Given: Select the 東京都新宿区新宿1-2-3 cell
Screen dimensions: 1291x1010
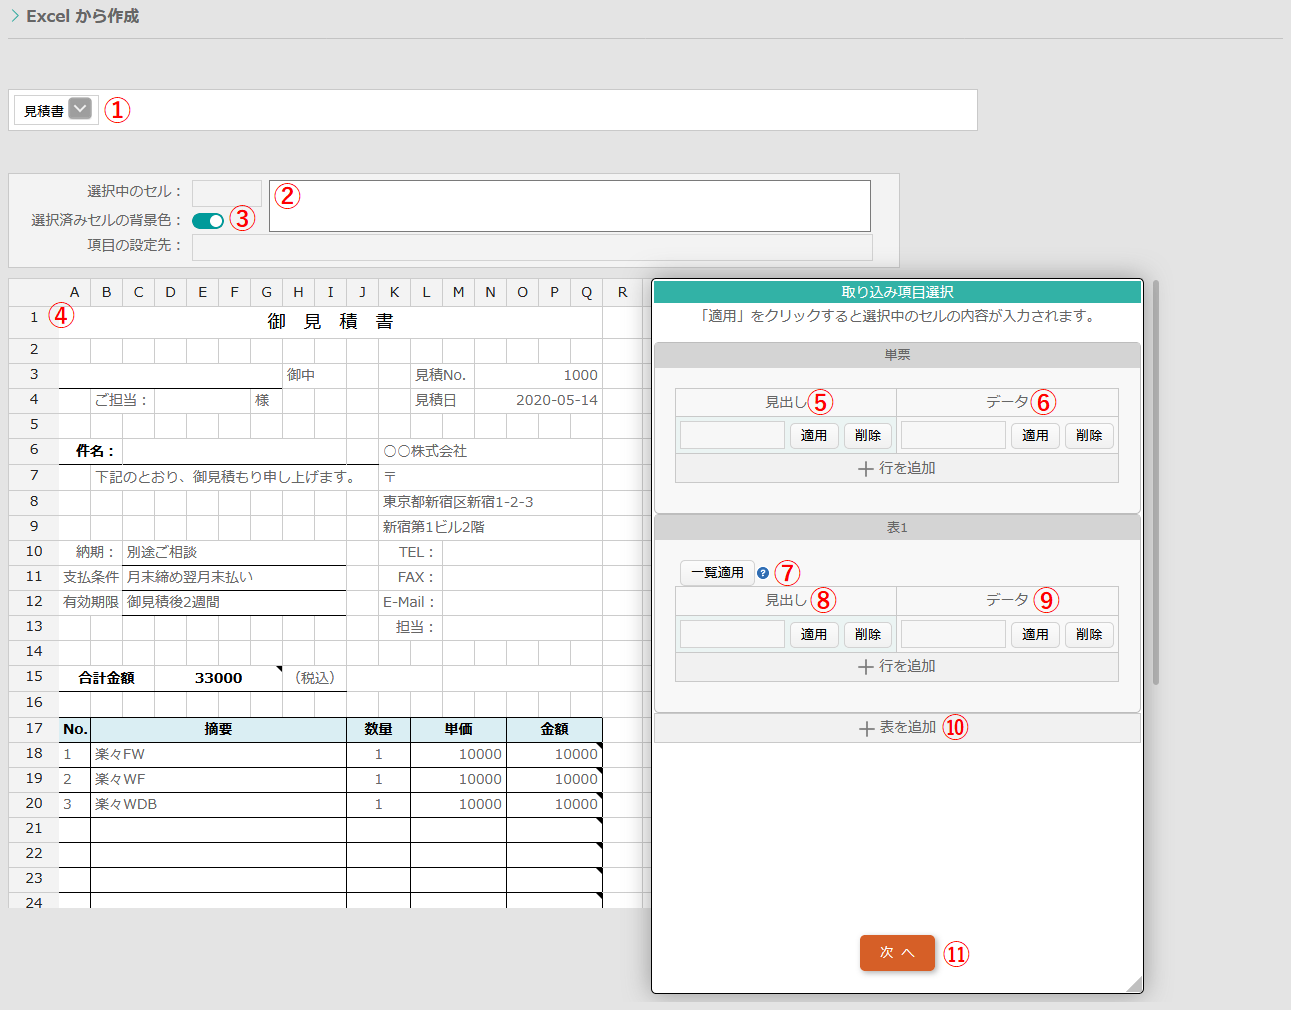Looking at the screenshot, I should (x=491, y=502).
